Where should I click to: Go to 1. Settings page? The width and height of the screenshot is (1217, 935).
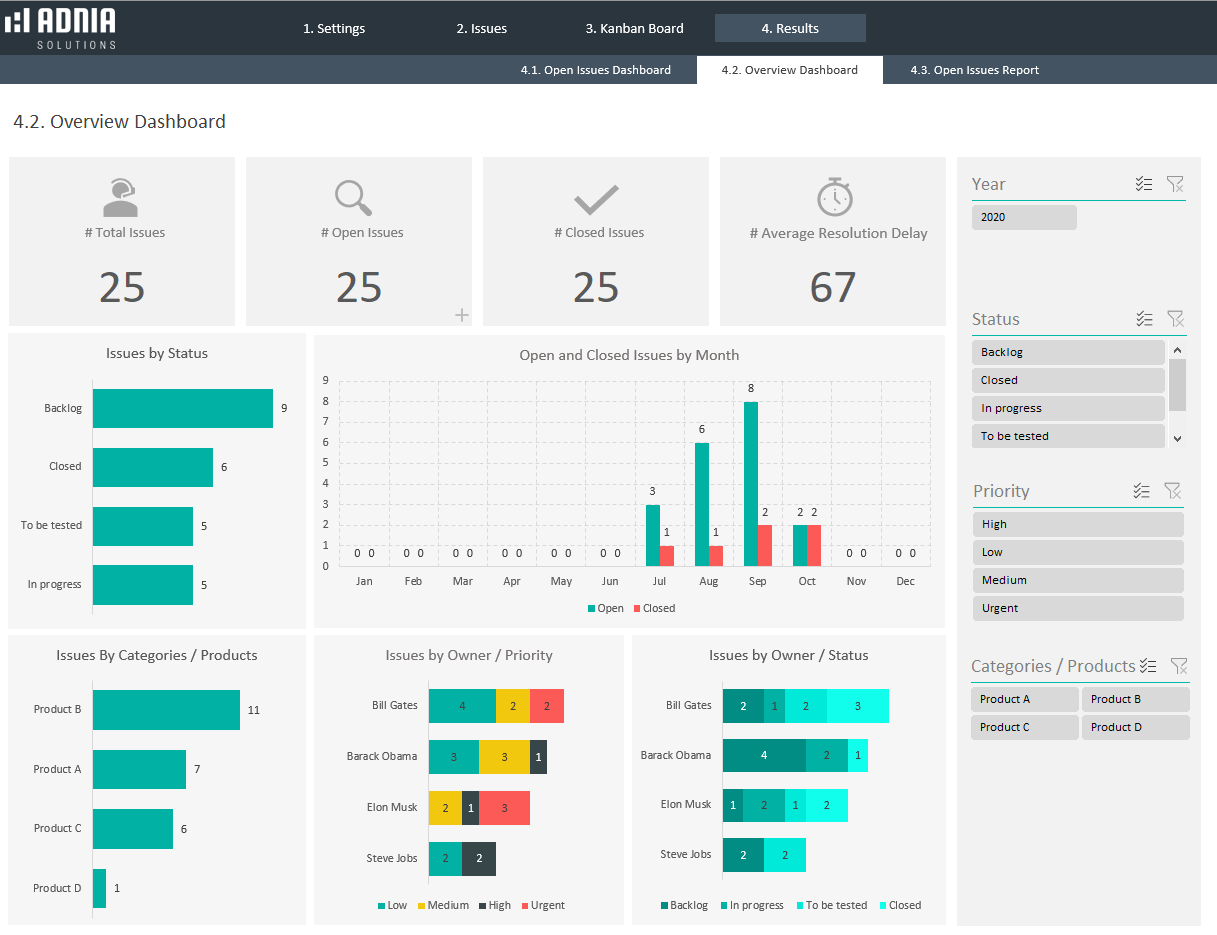334,28
